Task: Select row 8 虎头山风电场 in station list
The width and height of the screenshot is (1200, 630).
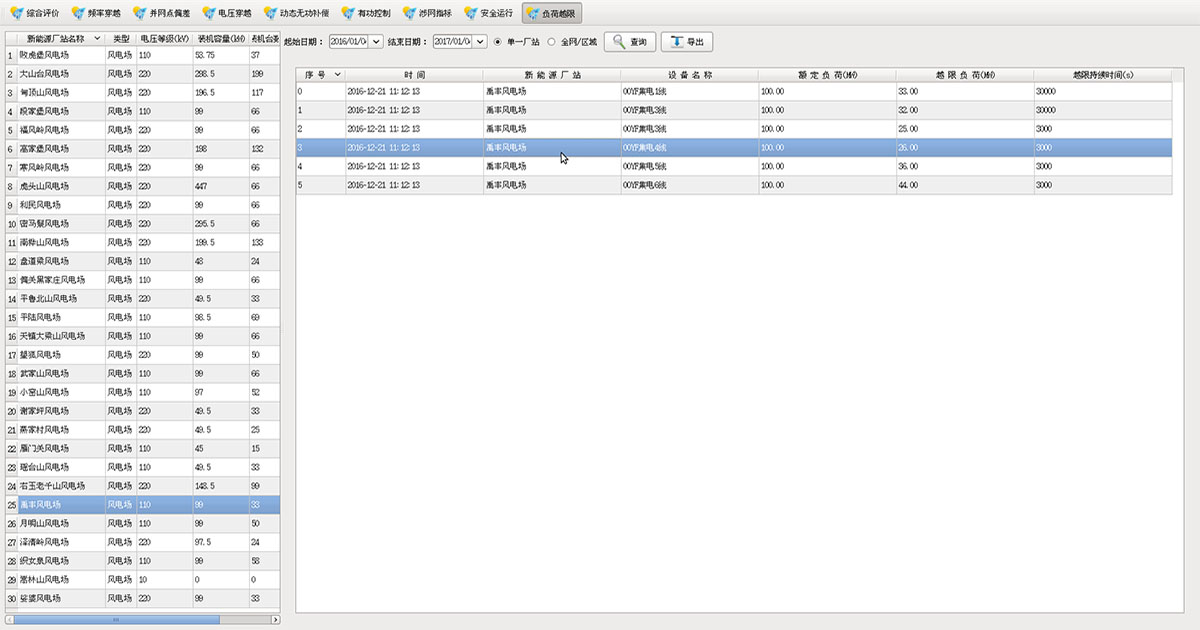Action: [x=60, y=186]
